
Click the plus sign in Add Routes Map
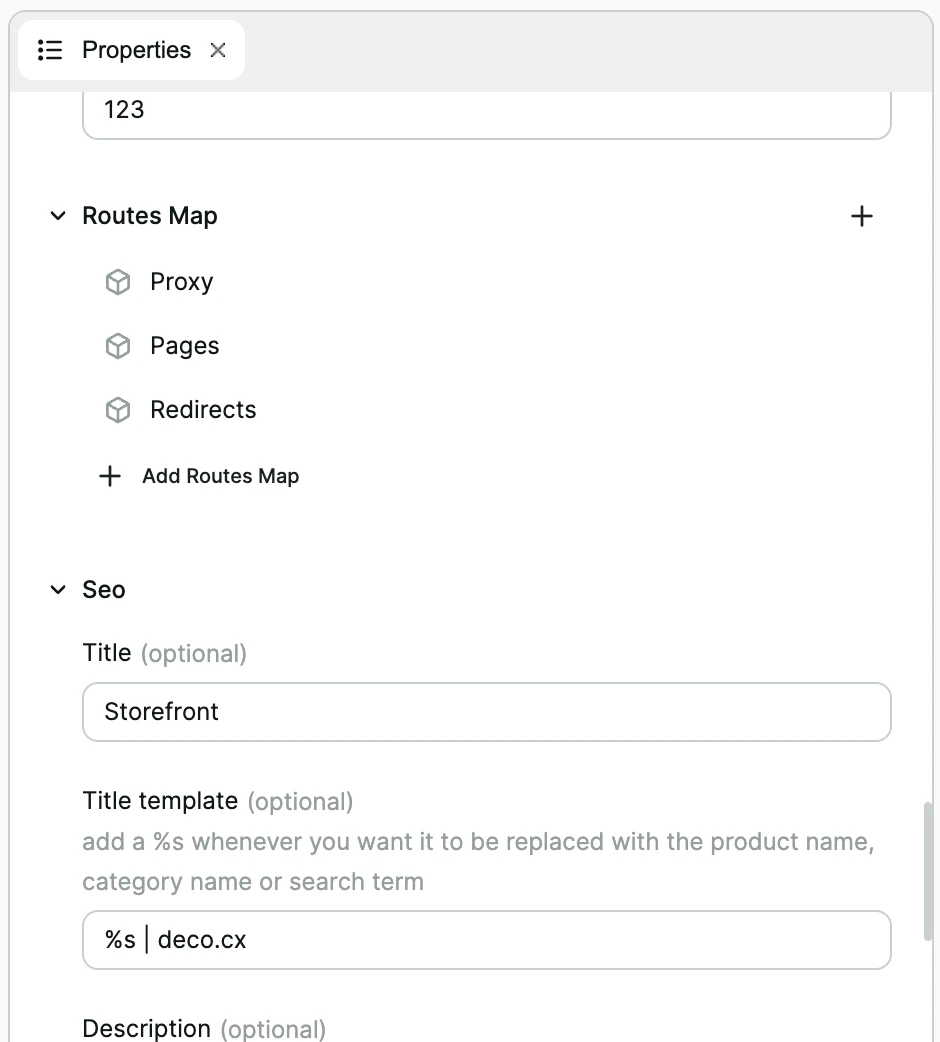tap(110, 476)
